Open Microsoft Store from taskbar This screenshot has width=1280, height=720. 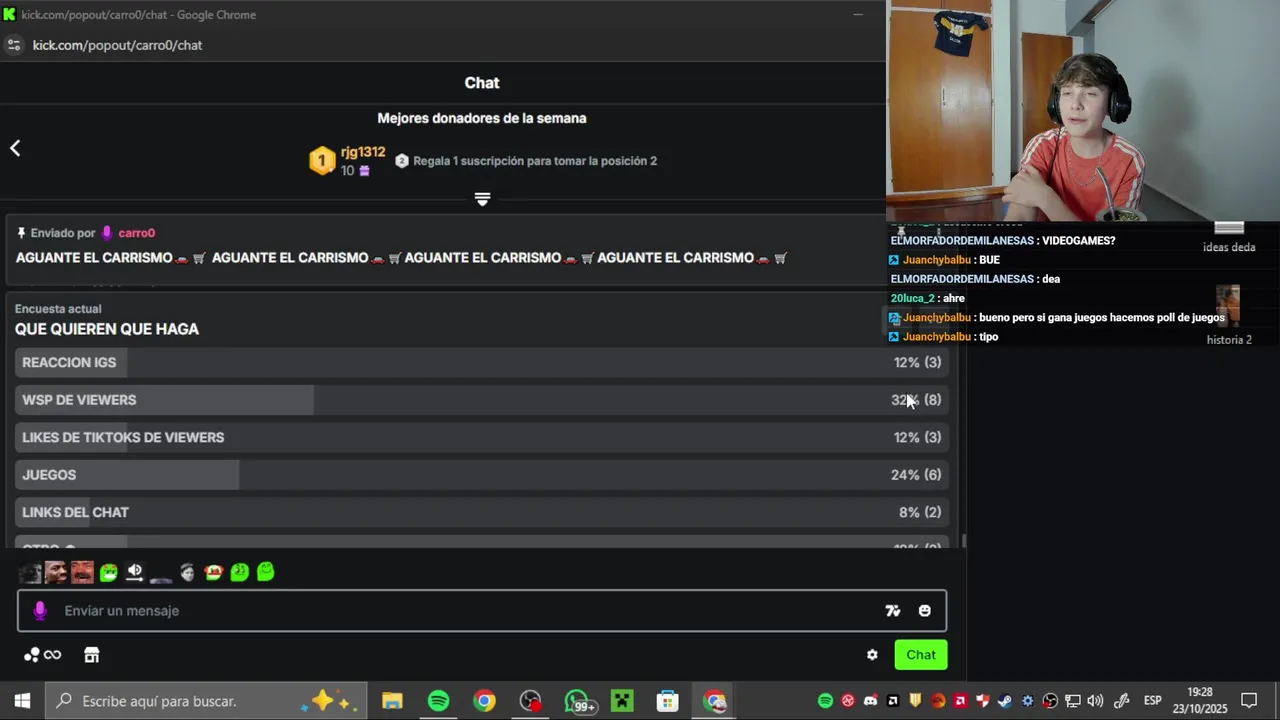[668, 701]
